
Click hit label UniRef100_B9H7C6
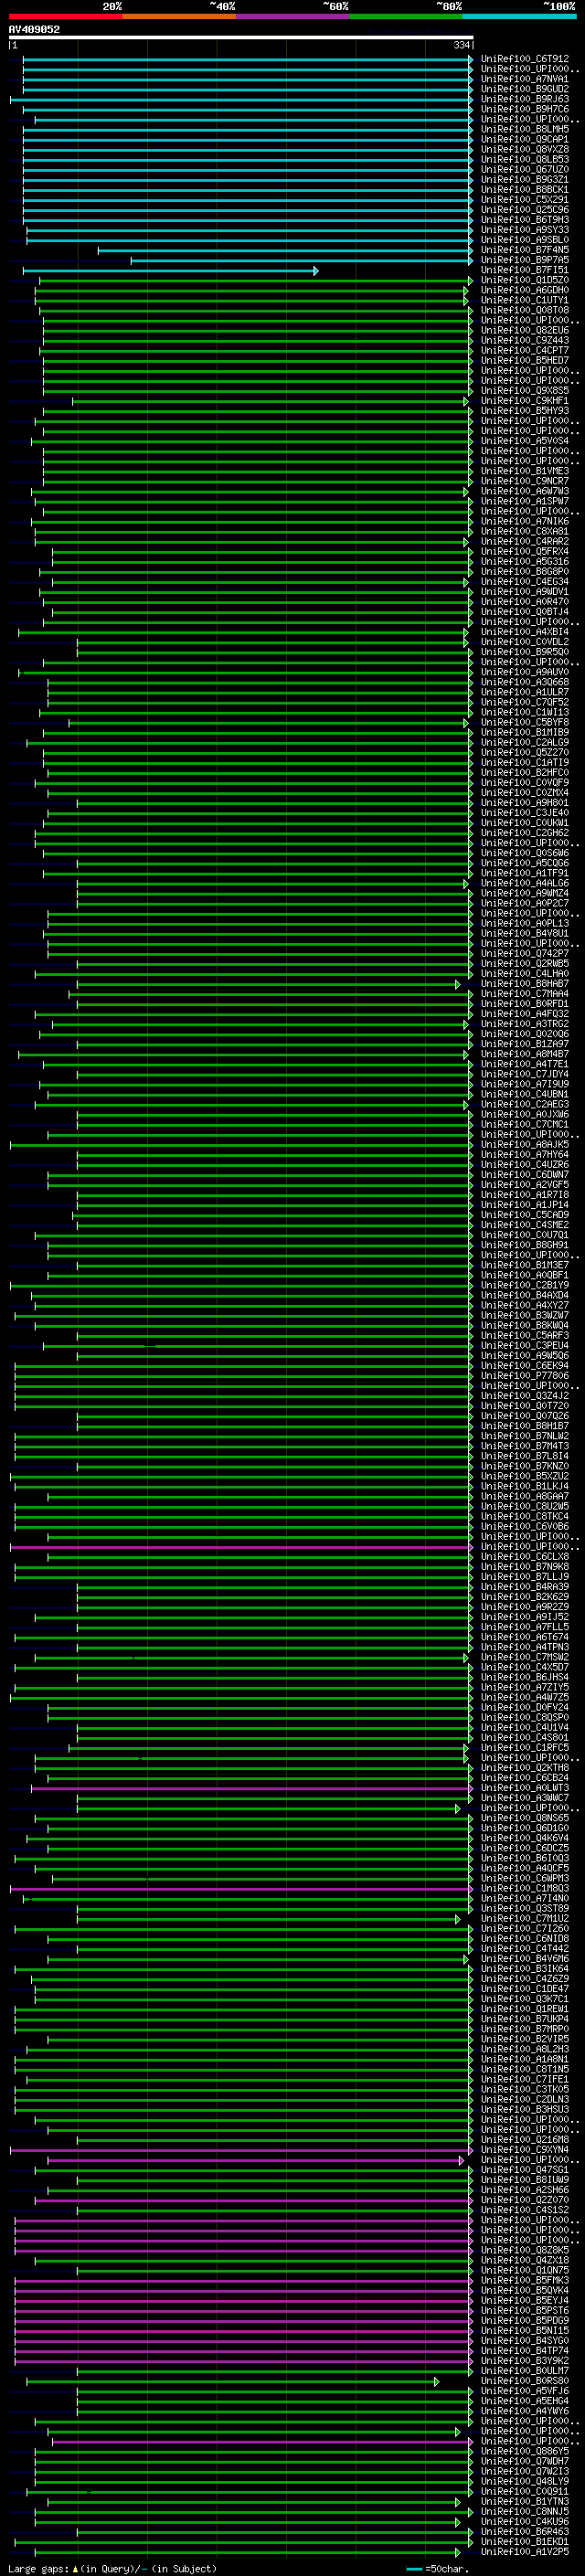[x=525, y=109]
